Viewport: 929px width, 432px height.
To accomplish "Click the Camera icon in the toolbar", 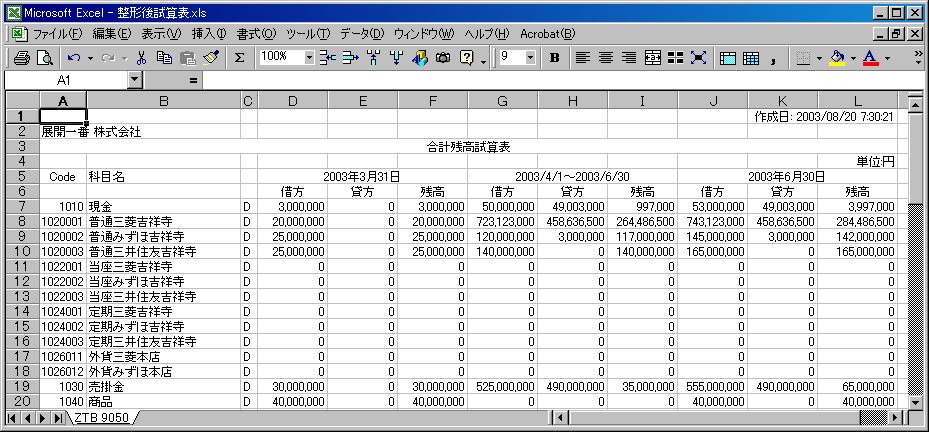I will (x=442, y=57).
